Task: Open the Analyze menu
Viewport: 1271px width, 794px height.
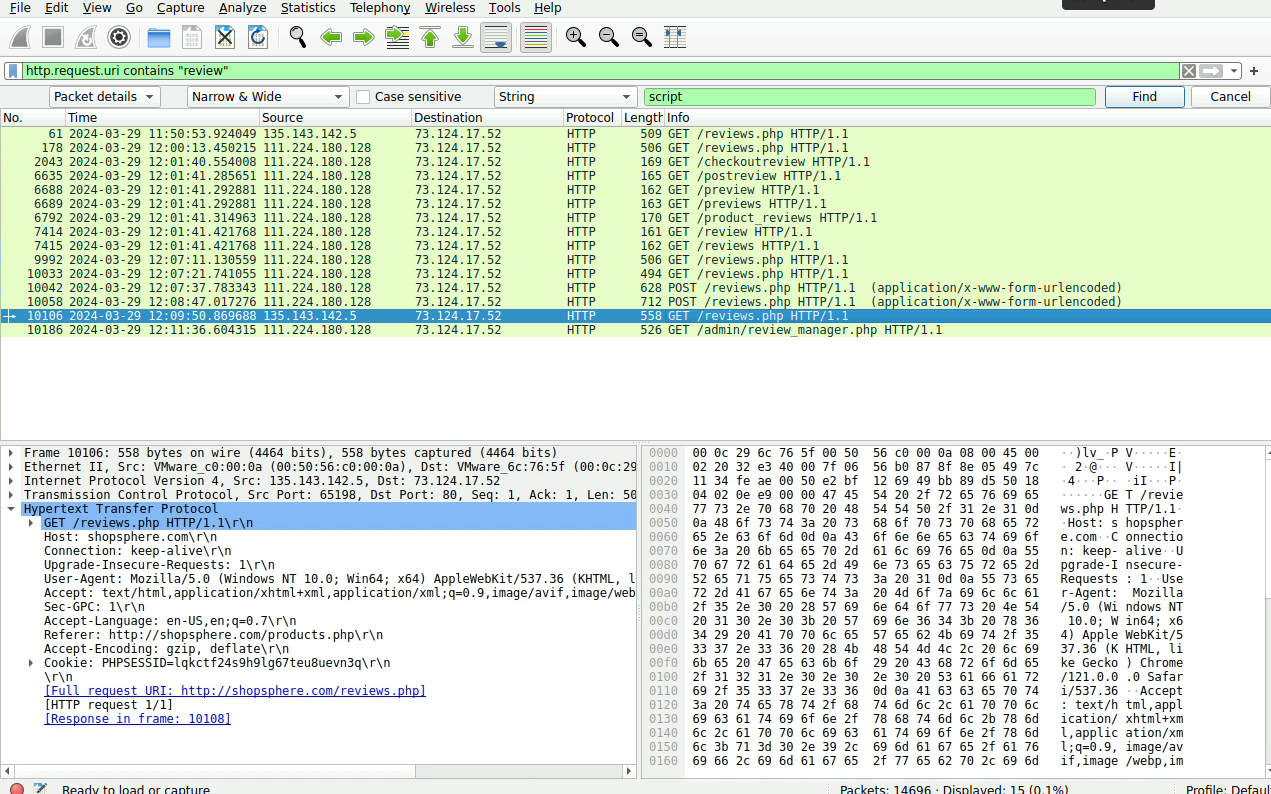Action: pos(243,8)
